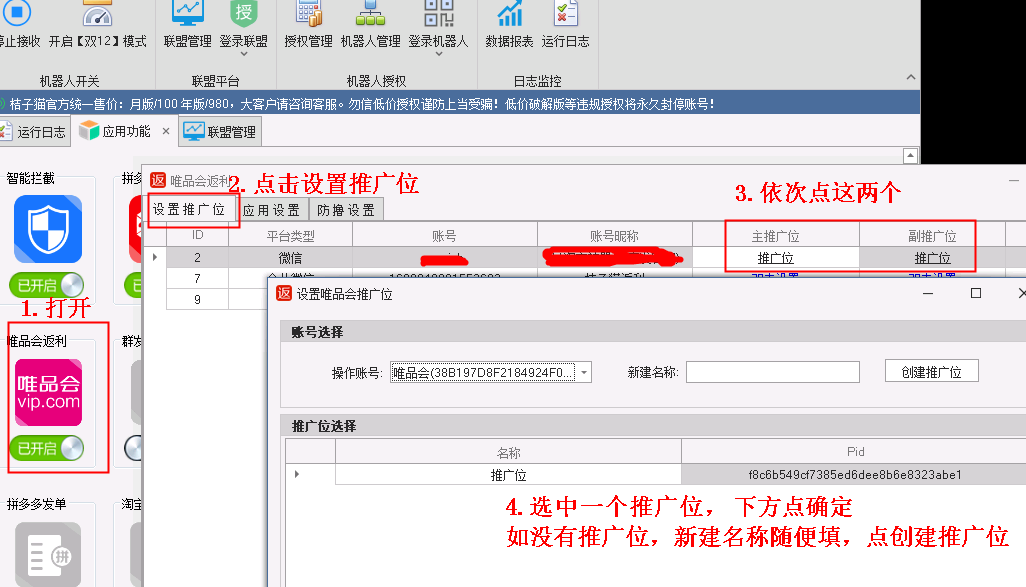Select the 联盟管理 document tab
This screenshot has width=1026, height=587.
pos(220,131)
